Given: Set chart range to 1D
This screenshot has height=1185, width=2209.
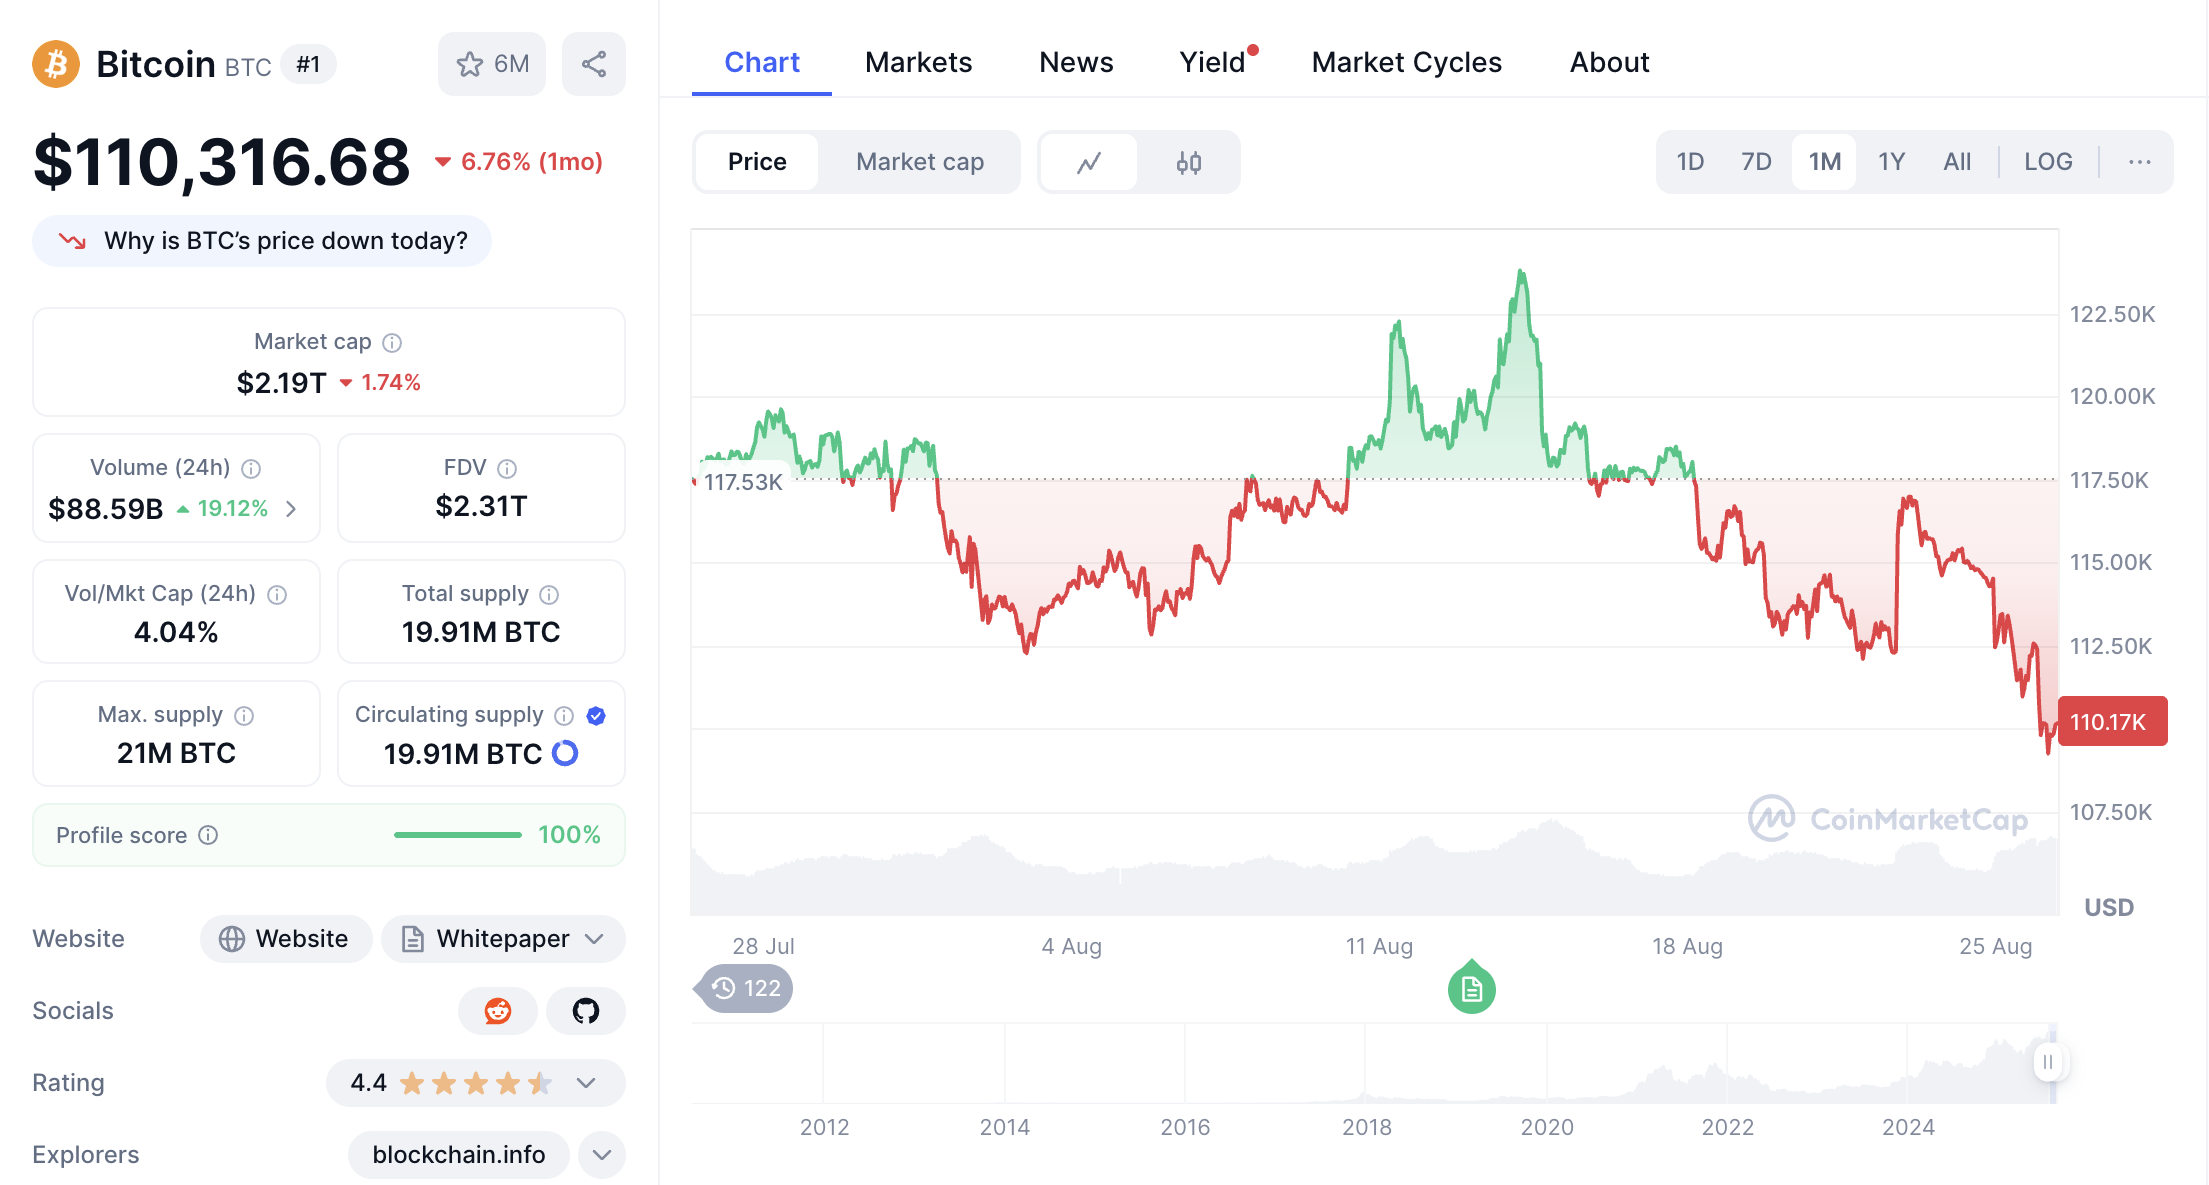Looking at the screenshot, I should (x=1690, y=162).
